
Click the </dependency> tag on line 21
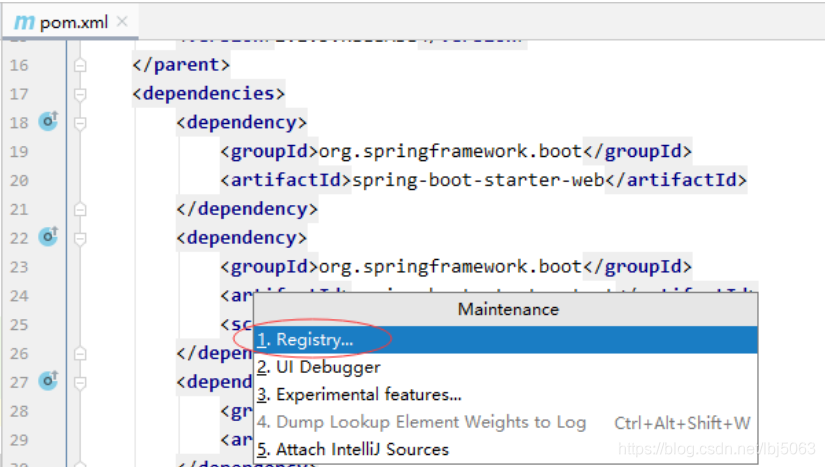(x=247, y=209)
